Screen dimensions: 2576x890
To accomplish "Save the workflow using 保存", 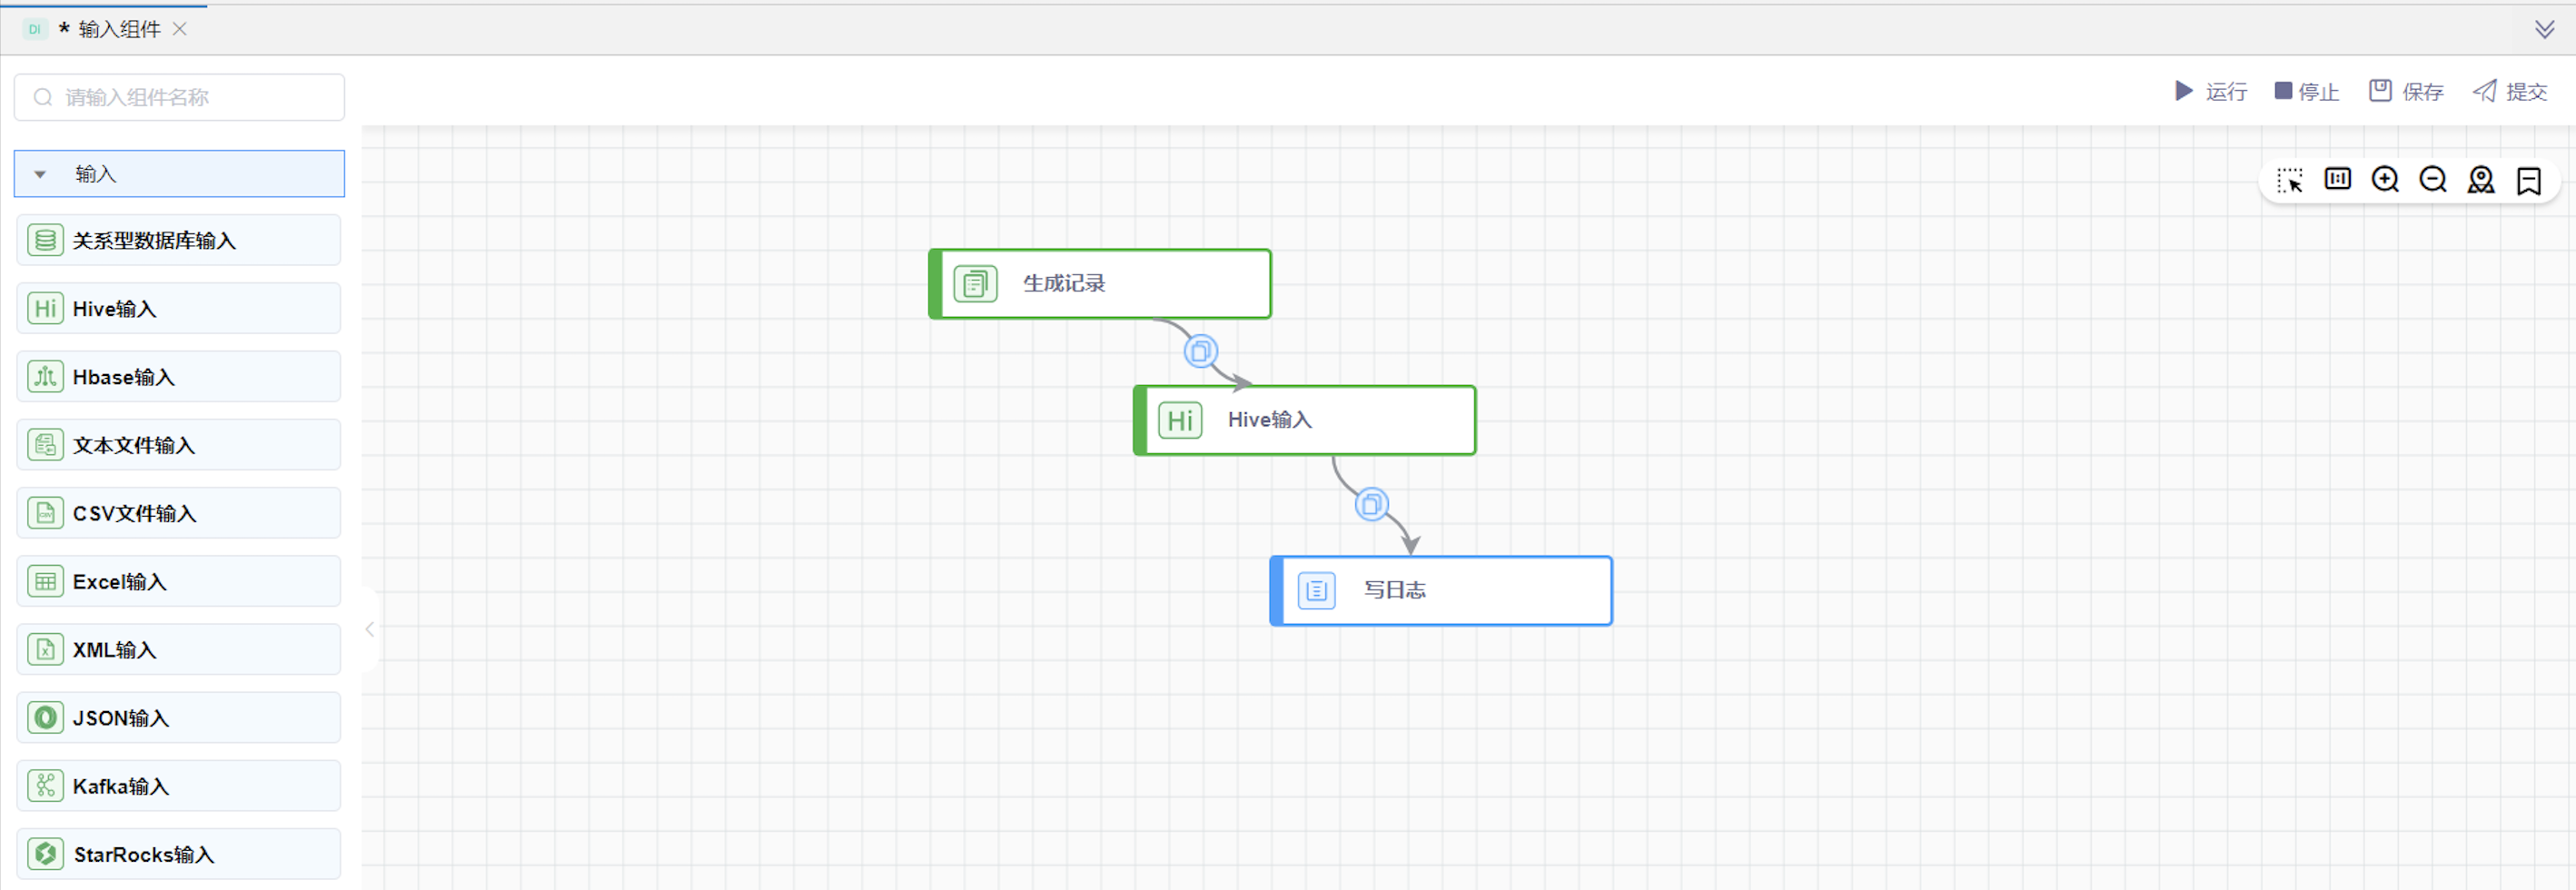I will [2406, 92].
